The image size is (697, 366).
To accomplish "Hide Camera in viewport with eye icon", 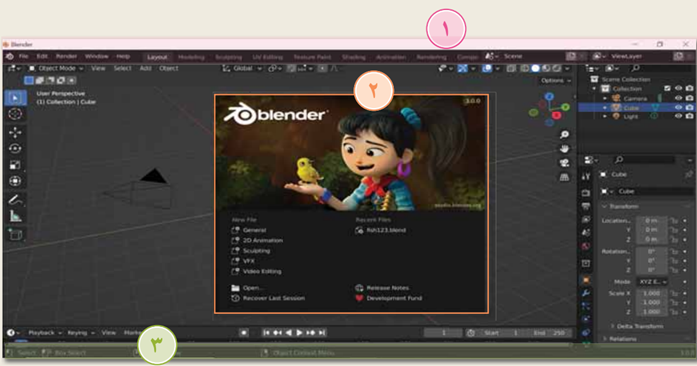I will coord(678,98).
